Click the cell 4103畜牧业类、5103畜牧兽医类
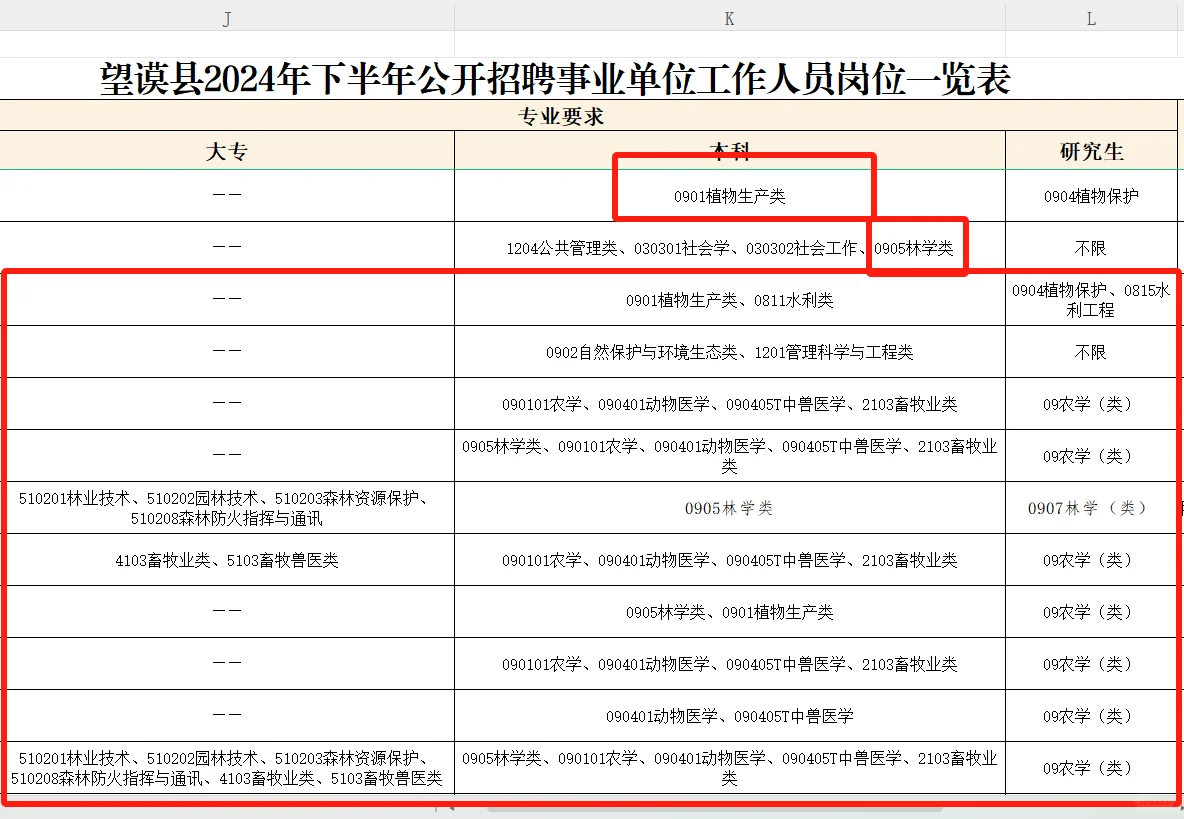 pos(227,560)
